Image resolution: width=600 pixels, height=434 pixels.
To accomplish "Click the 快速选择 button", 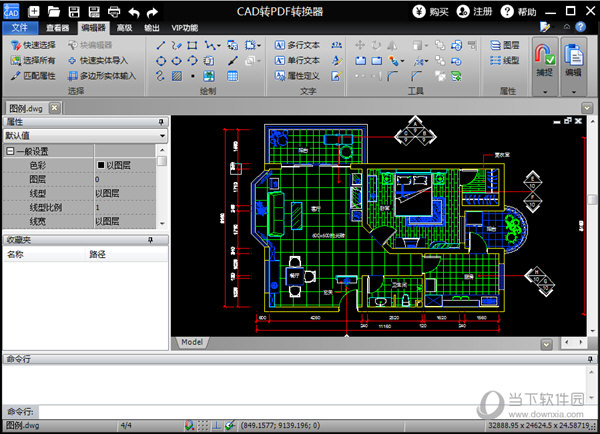I will (x=33, y=45).
